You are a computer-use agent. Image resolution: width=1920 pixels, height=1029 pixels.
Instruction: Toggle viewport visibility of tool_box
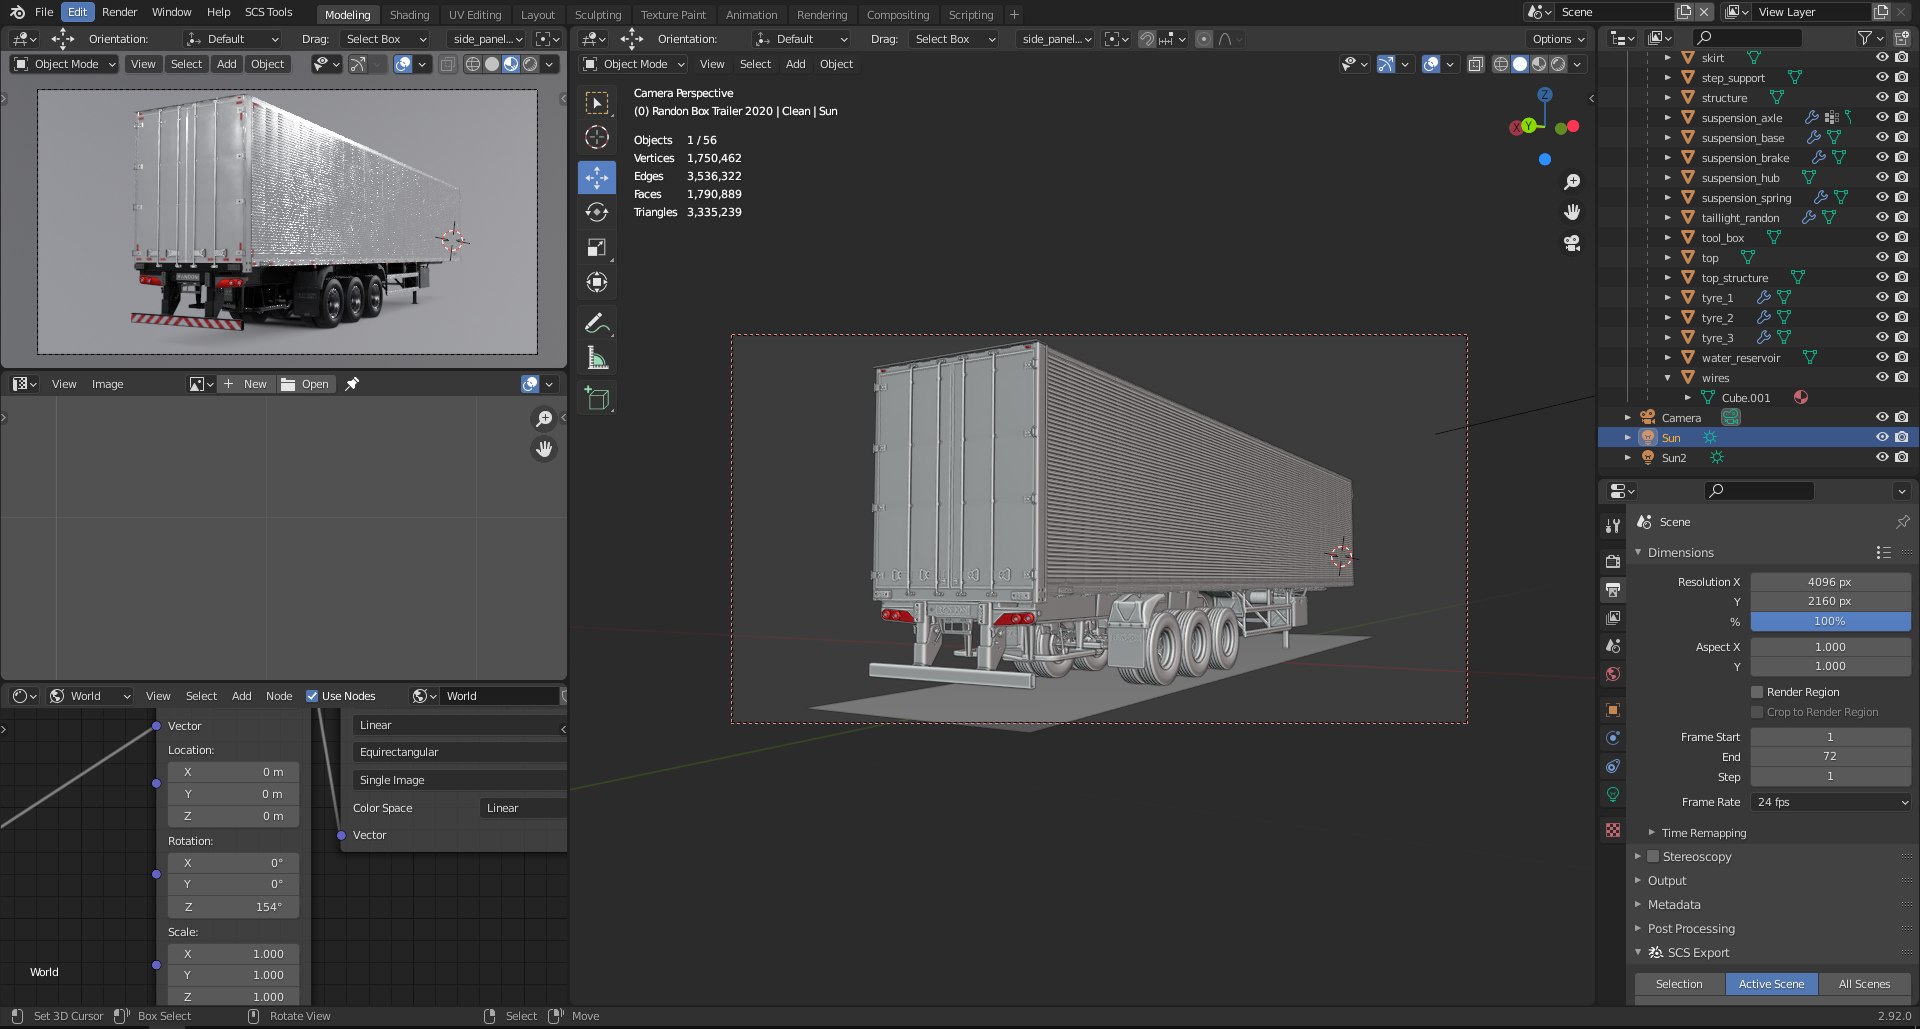1882,237
